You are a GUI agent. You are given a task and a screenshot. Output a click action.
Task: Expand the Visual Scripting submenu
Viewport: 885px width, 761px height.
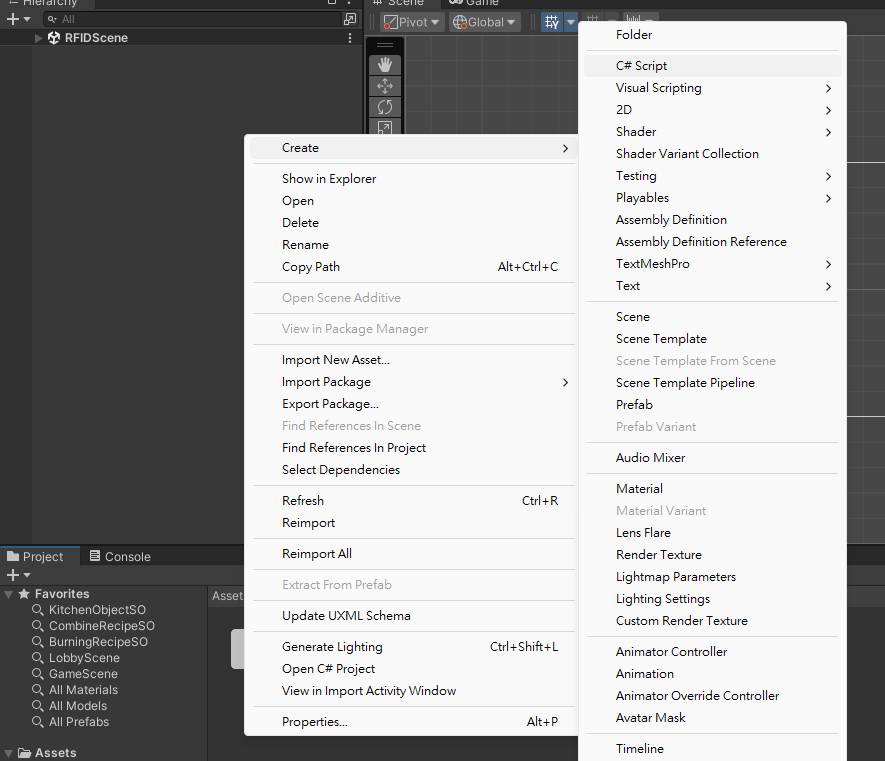click(x=712, y=88)
